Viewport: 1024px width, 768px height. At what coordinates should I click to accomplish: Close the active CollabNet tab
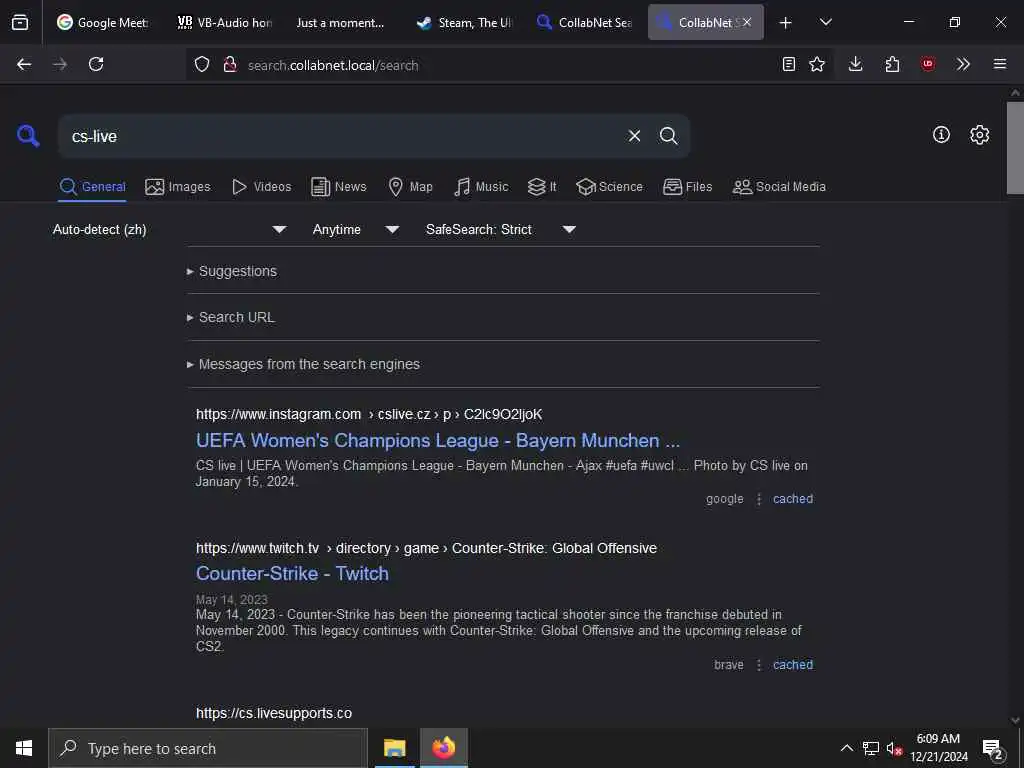tap(746, 22)
